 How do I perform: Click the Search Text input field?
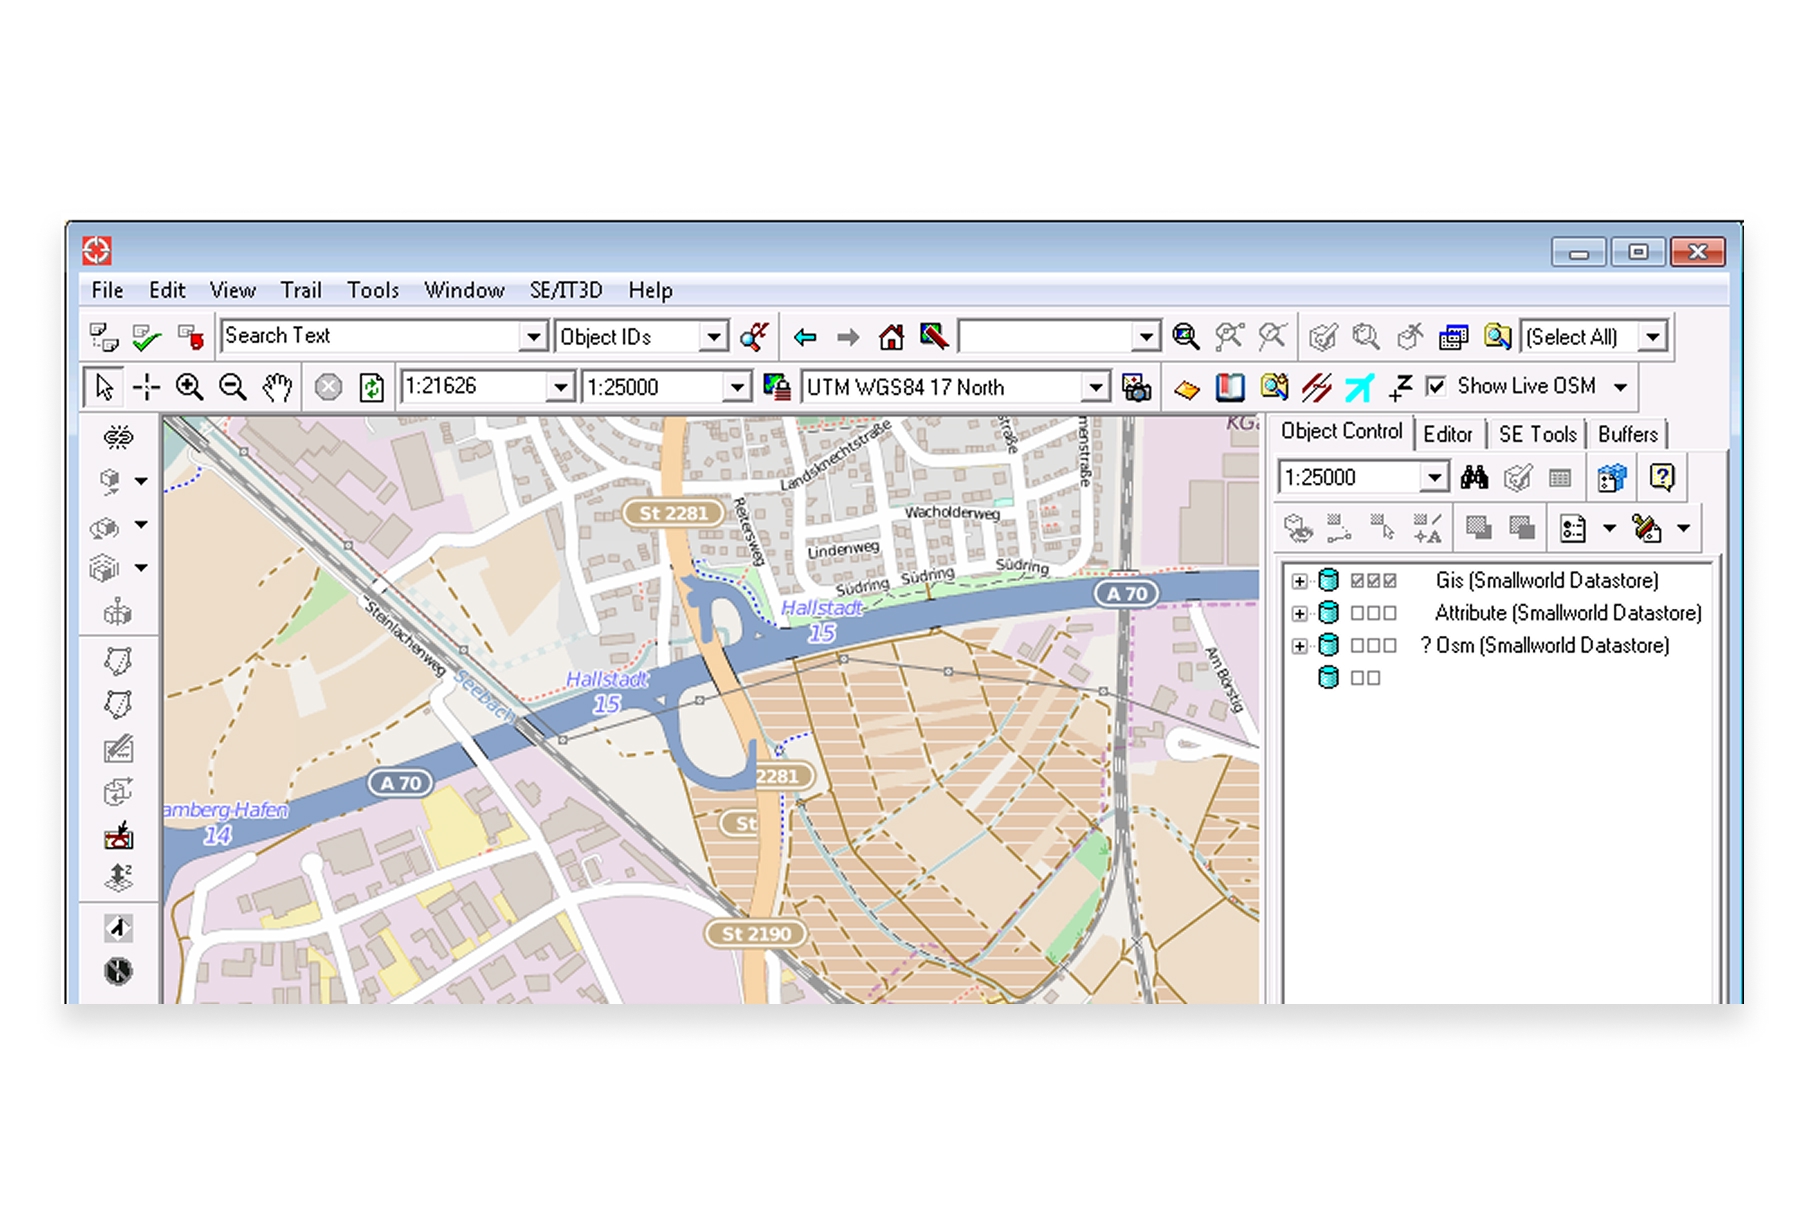(x=370, y=336)
